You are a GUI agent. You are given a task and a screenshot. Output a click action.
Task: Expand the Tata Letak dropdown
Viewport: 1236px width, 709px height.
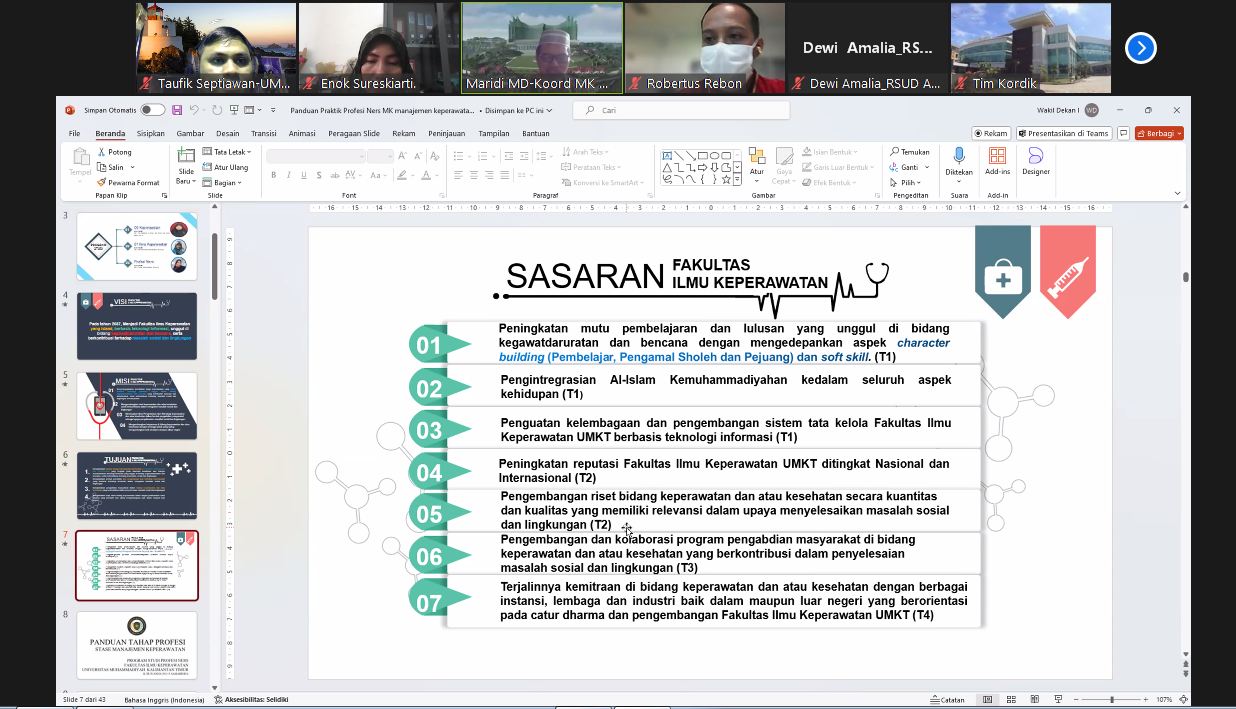(230, 152)
